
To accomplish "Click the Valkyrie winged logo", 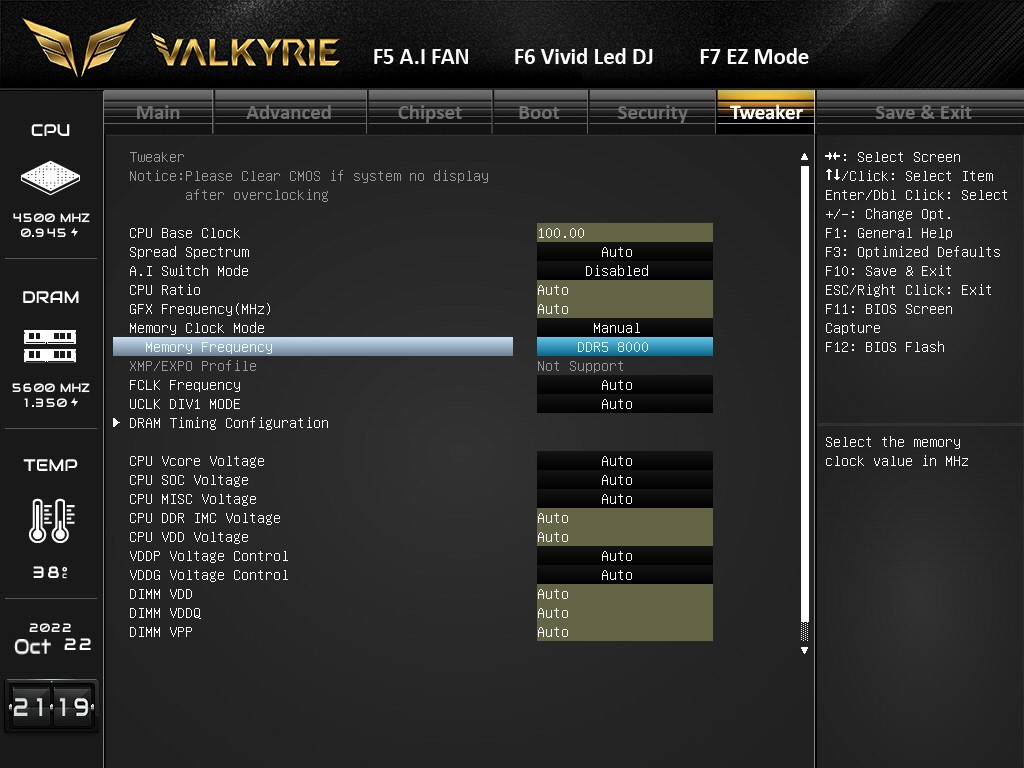I will (80, 47).
